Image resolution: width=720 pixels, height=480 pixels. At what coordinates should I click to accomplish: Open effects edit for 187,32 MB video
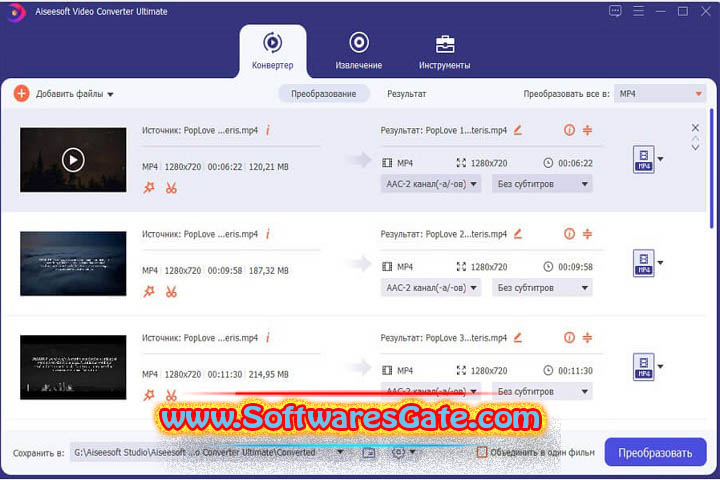click(x=149, y=291)
